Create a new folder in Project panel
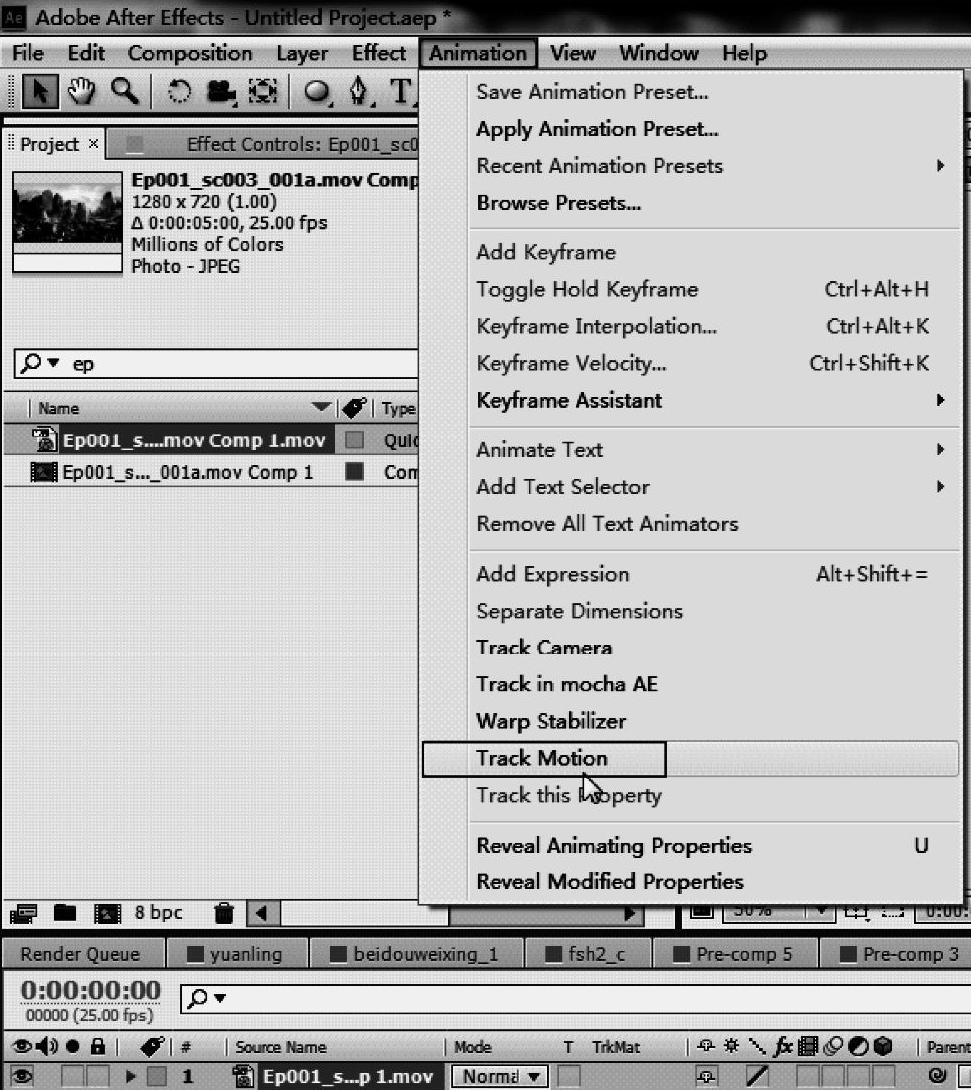This screenshot has height=1090, width=971. [65, 912]
